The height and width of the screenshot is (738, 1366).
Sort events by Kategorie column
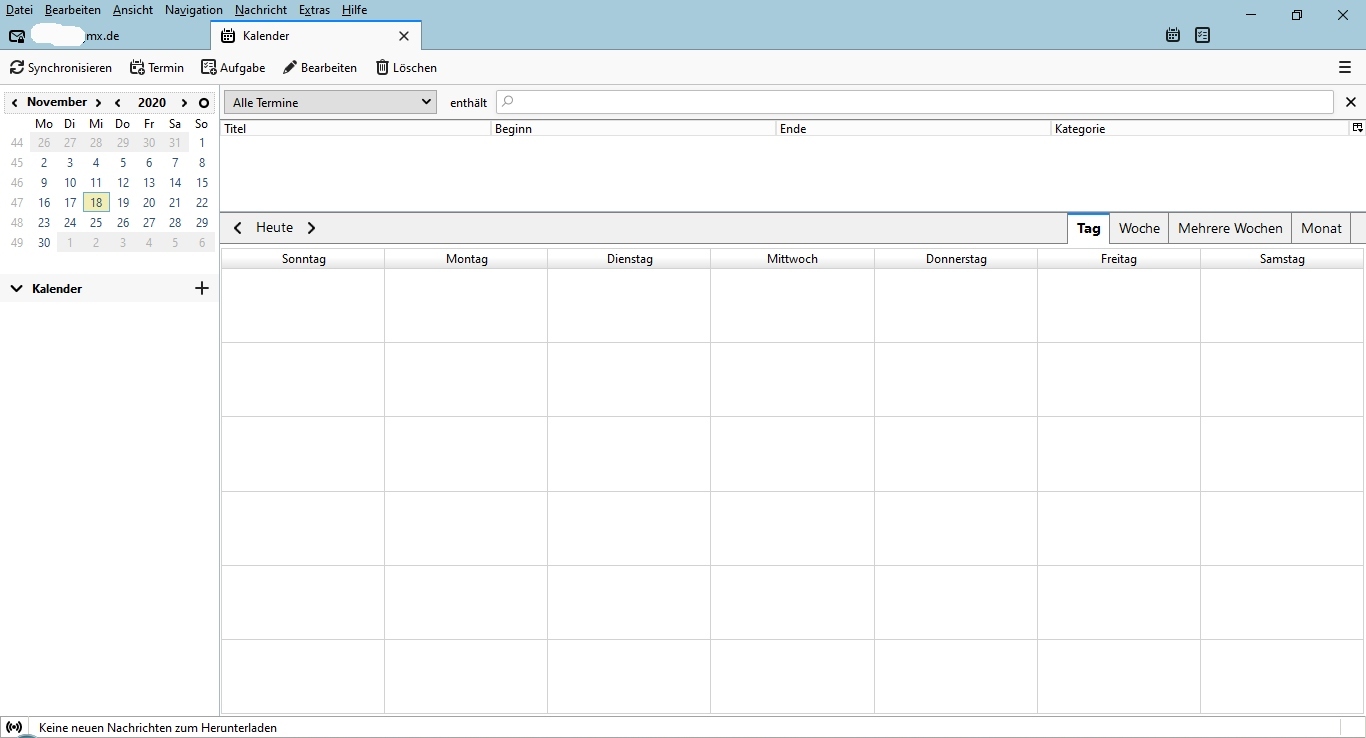[x=1200, y=129]
